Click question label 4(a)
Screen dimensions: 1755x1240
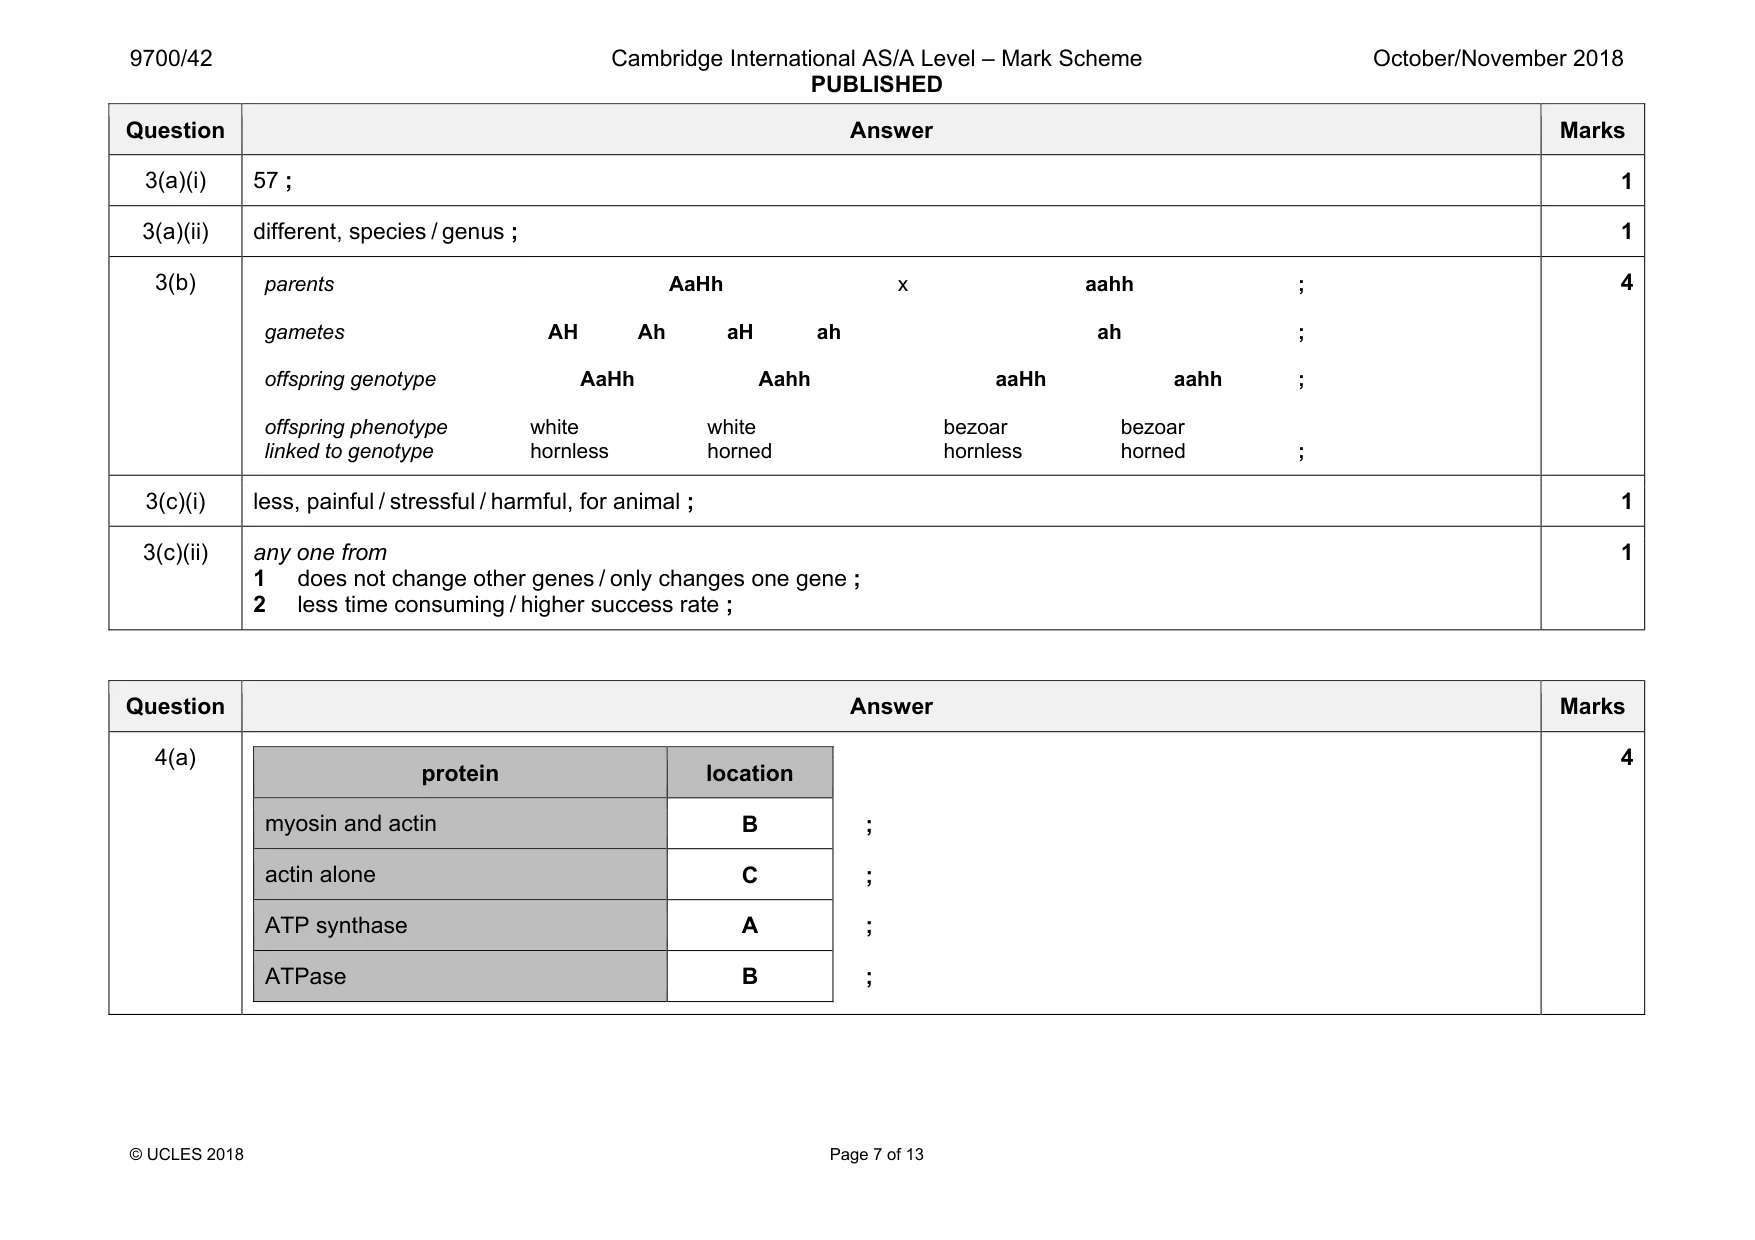pyautogui.click(x=175, y=758)
